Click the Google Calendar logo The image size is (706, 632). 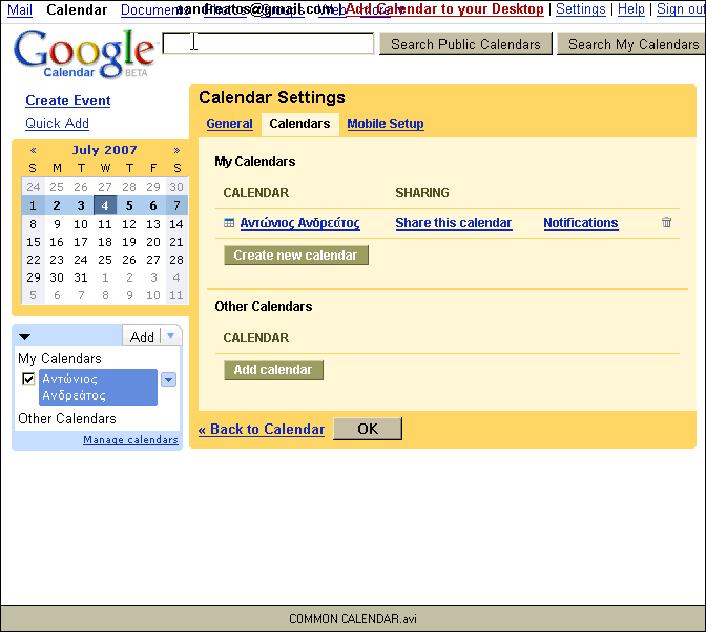pyautogui.click(x=84, y=54)
